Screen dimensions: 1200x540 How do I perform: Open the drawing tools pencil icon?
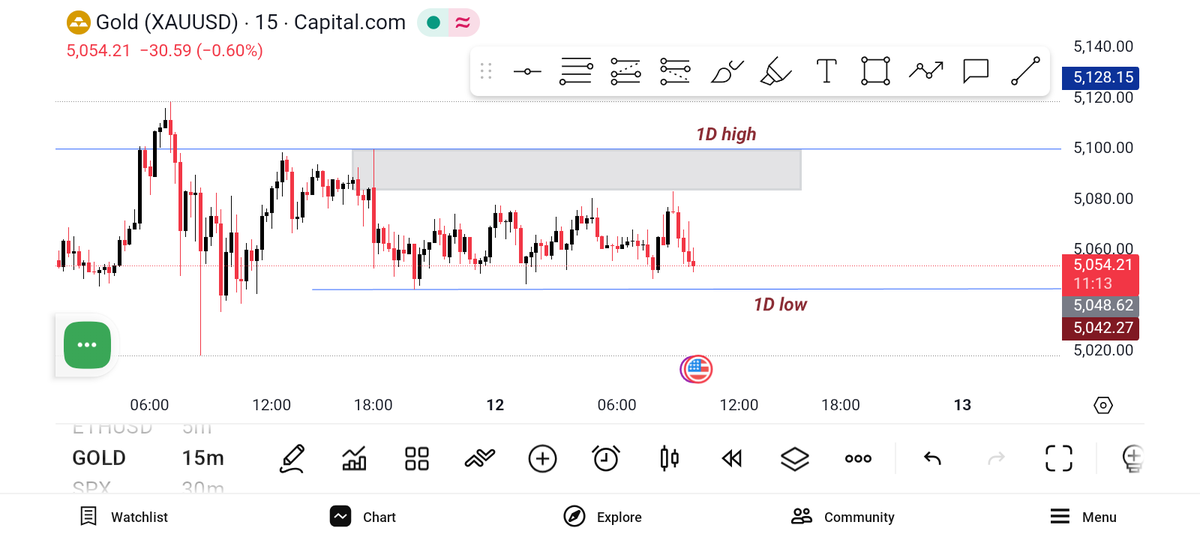pos(293,458)
